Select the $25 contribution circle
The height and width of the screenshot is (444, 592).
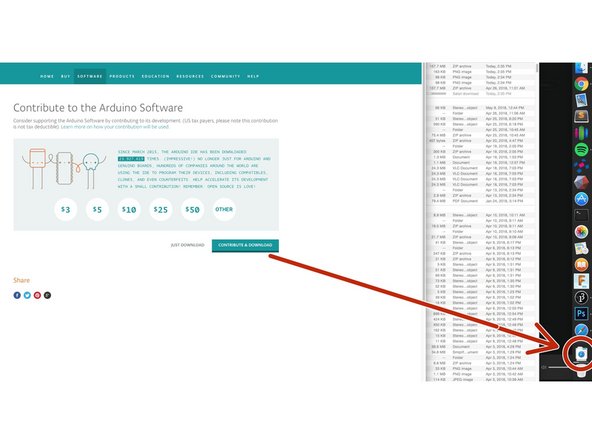161,209
